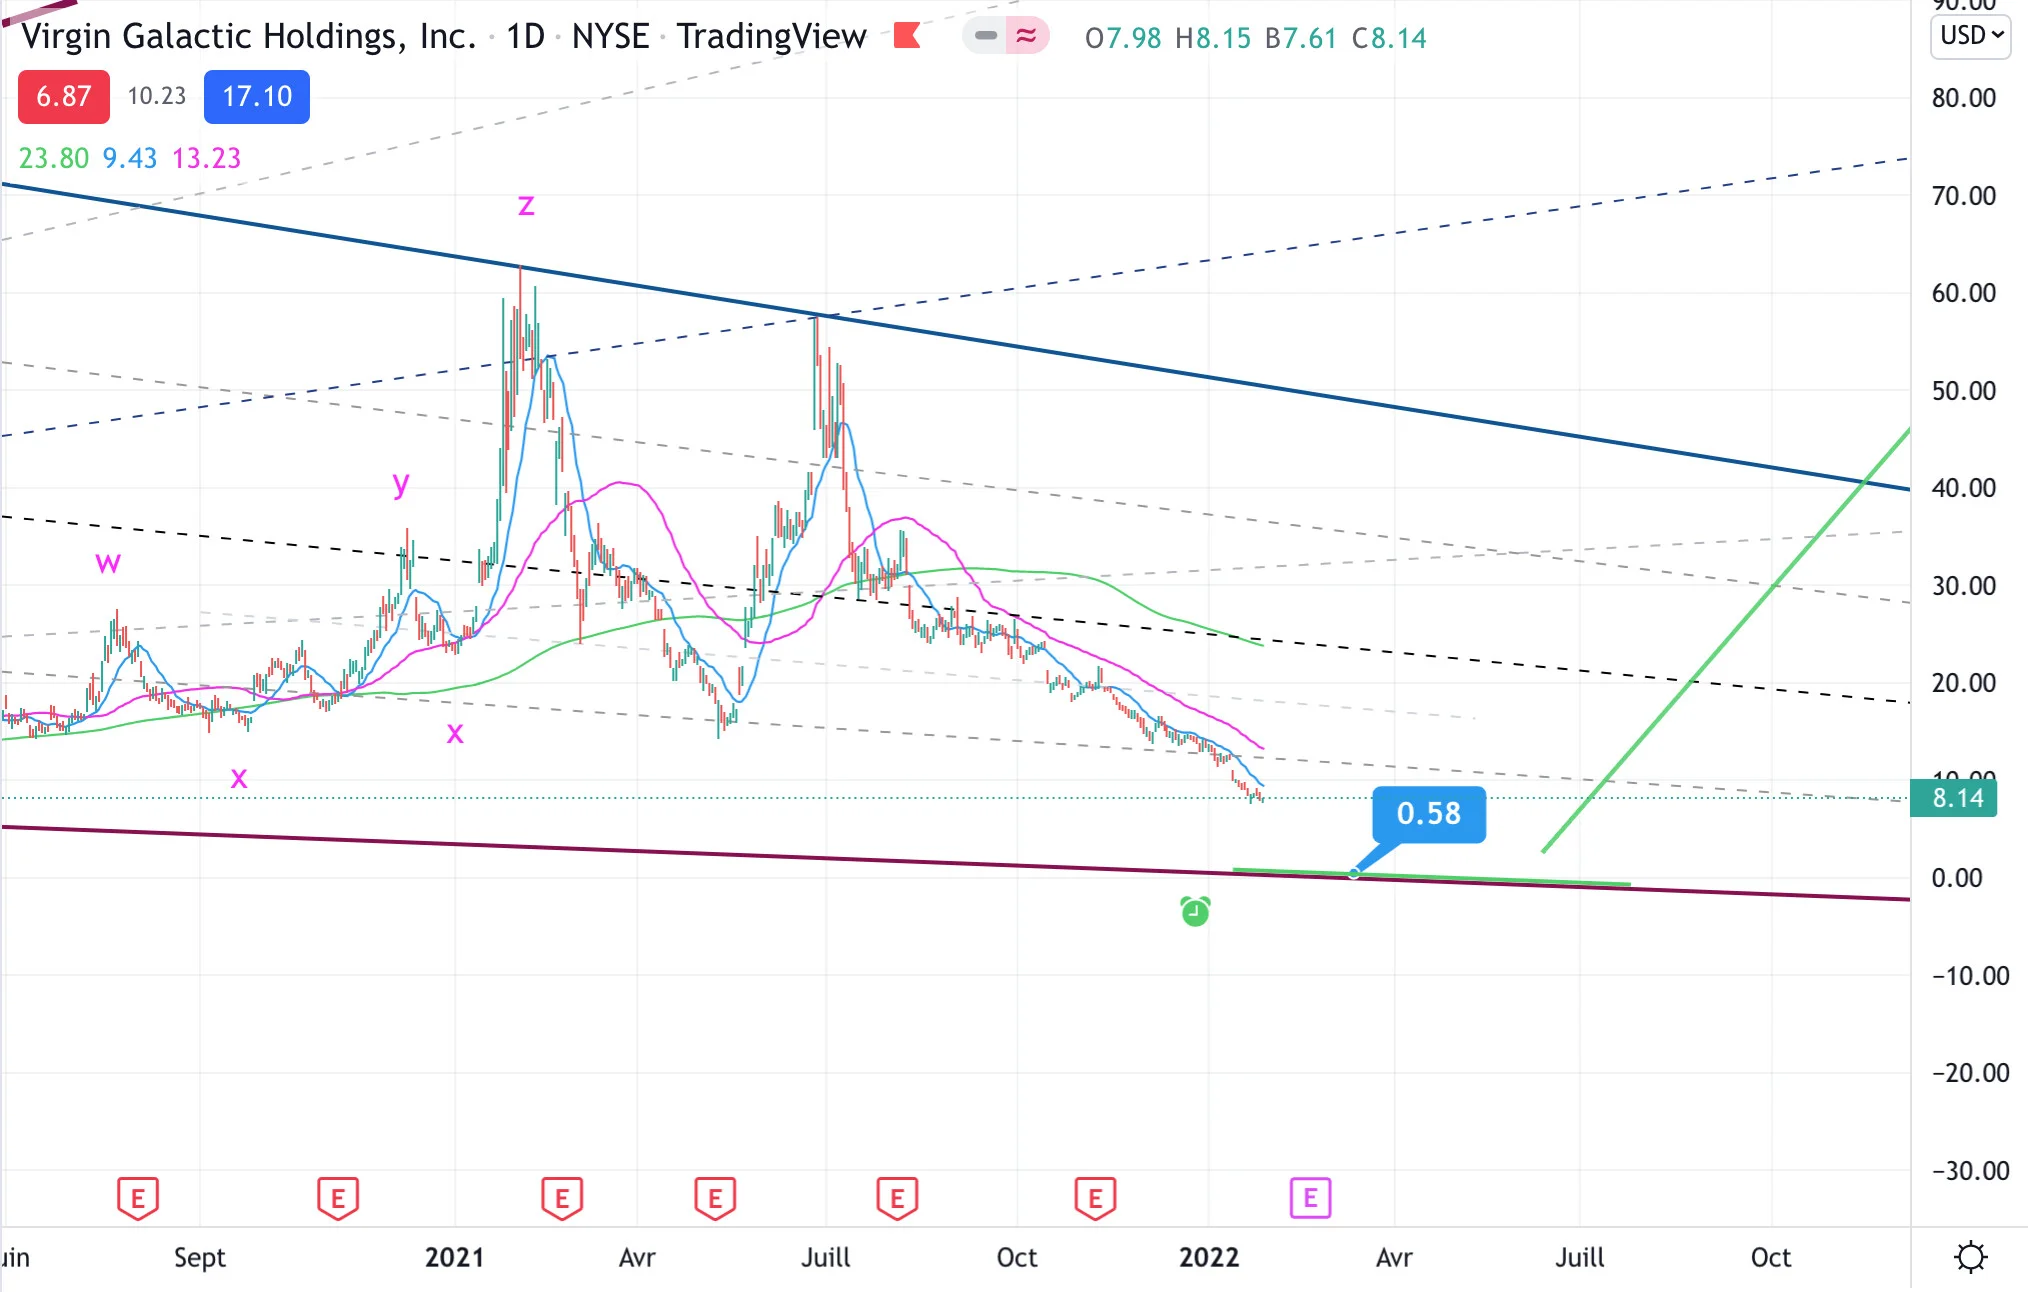Open the purple upcoming earnings E marker
2028x1292 pixels.
pyautogui.click(x=1310, y=1198)
